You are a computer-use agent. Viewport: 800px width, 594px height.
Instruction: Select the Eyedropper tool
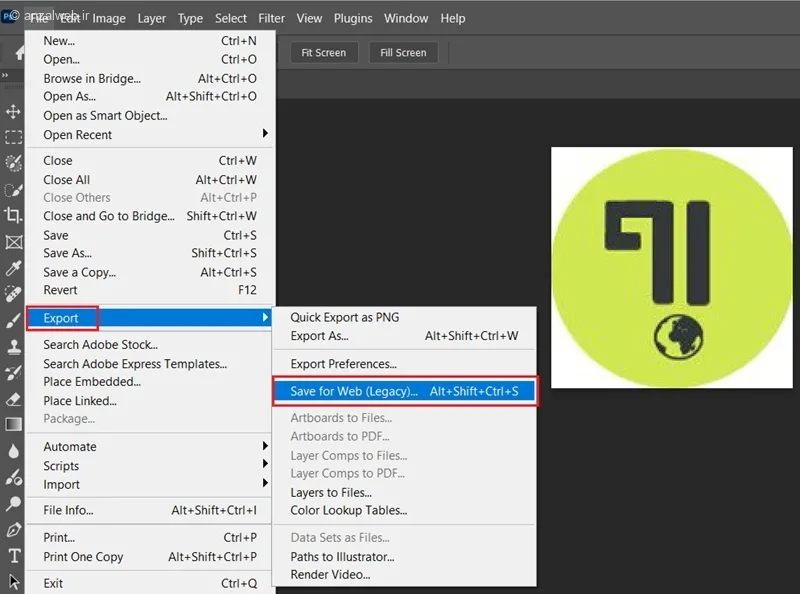pos(13,268)
